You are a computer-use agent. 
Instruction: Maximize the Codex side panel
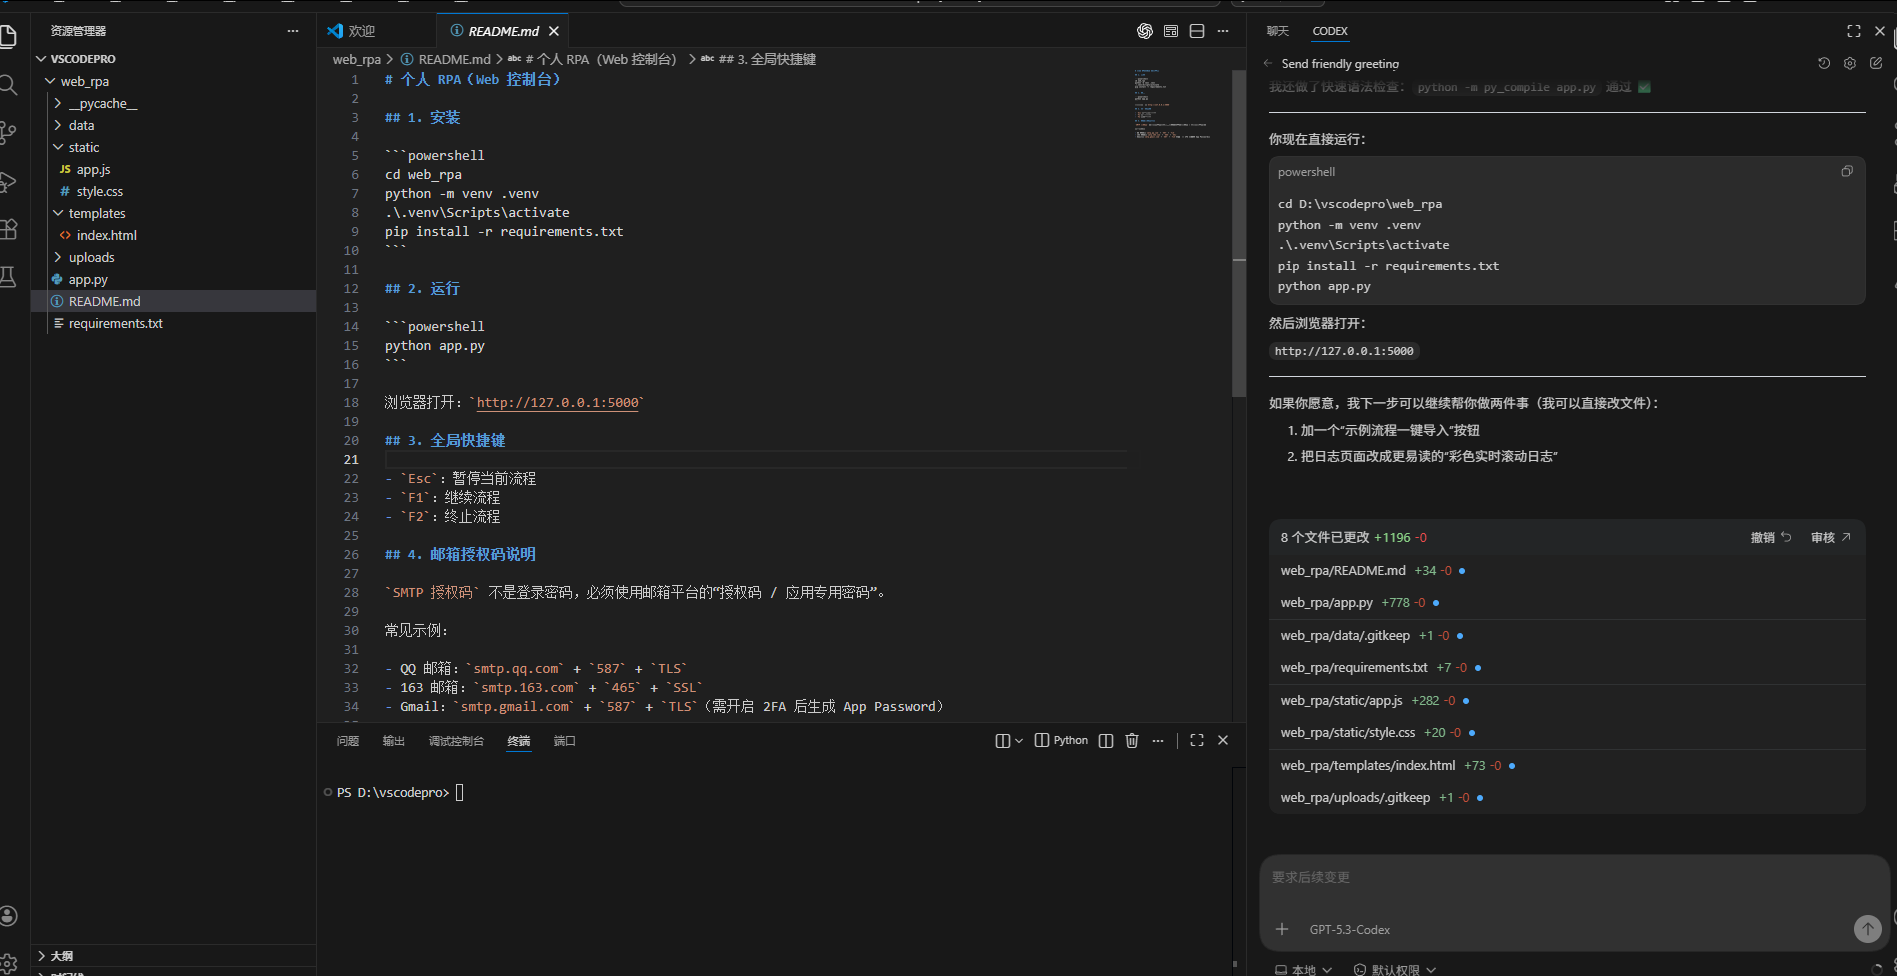(x=1854, y=31)
